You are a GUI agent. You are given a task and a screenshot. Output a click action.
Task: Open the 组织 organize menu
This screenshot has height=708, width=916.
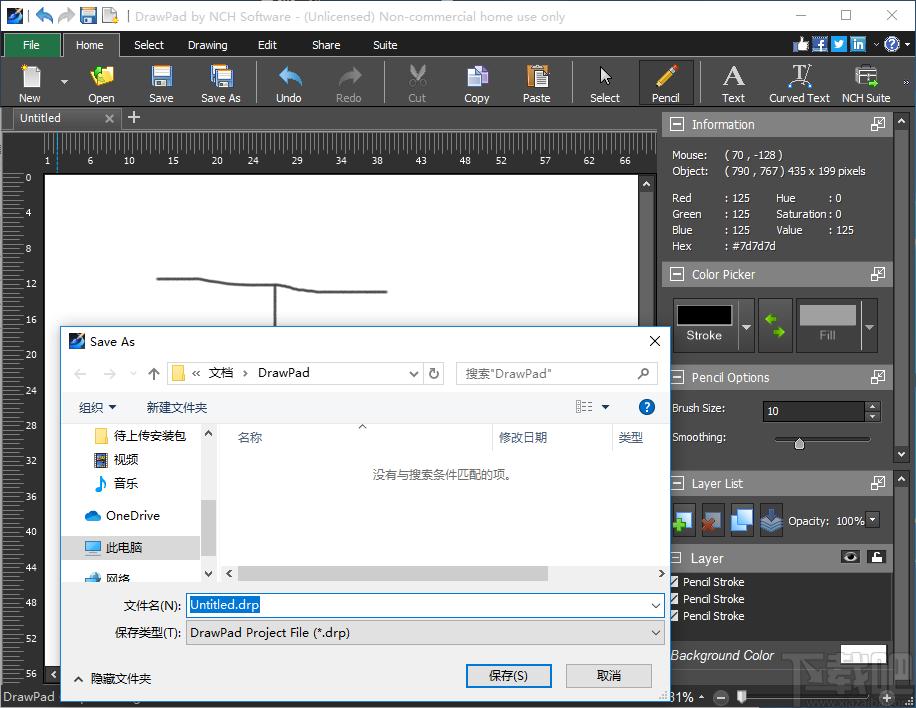[x=97, y=407]
